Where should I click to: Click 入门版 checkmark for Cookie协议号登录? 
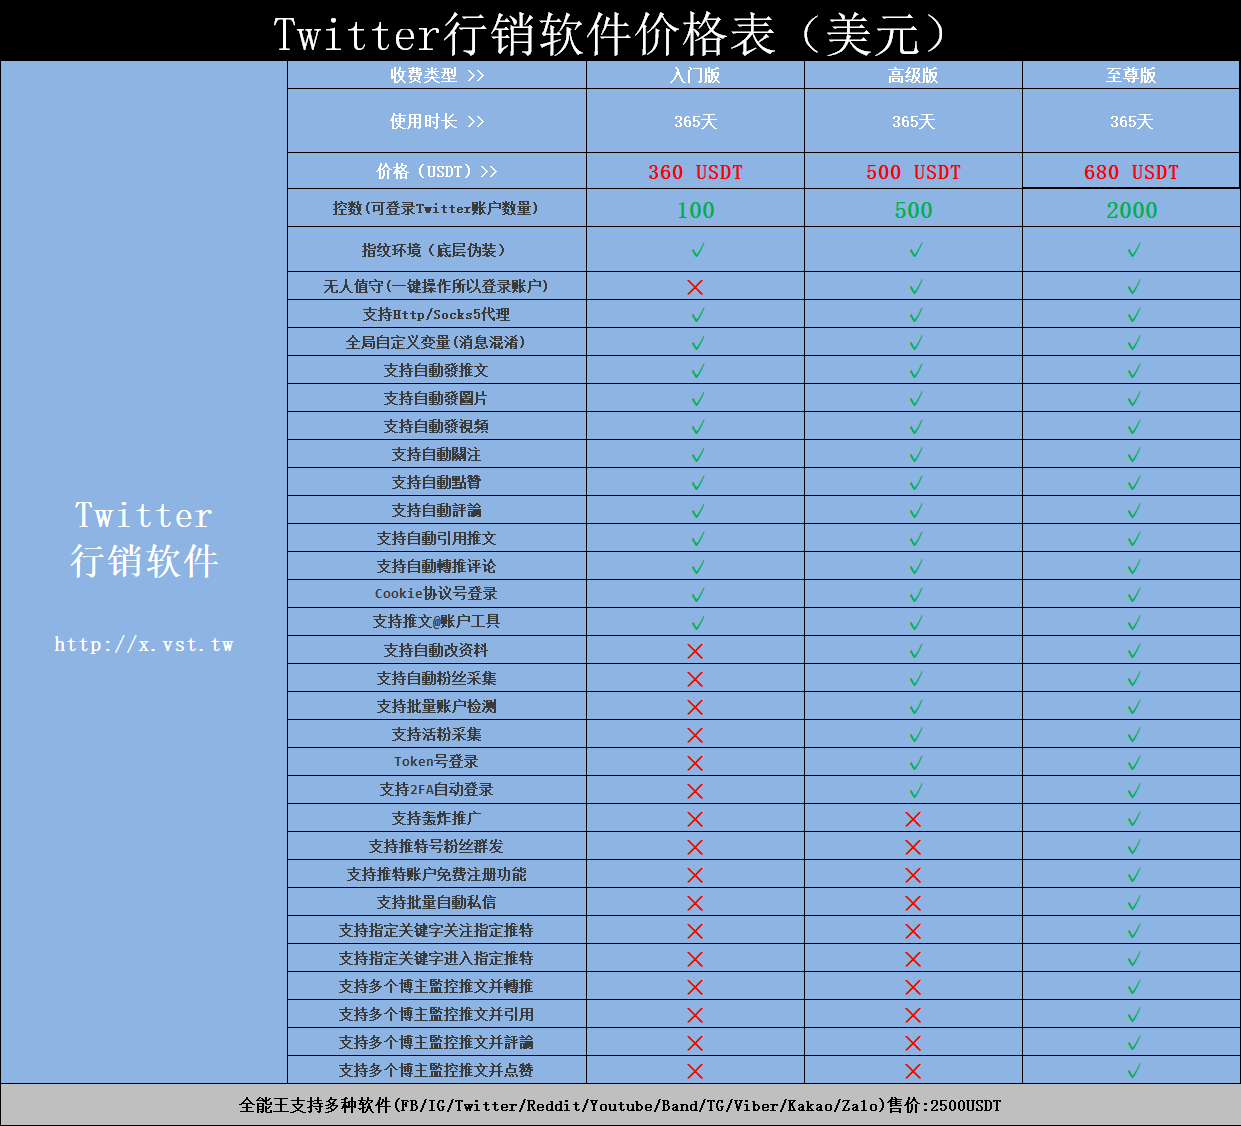[x=697, y=595]
